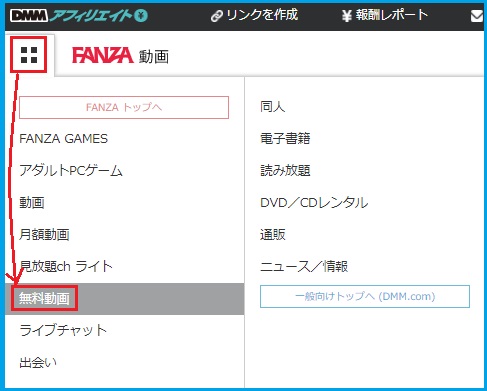Open DVD／CDレンタル entry
The width and height of the screenshot is (487, 391).
pyautogui.click(x=314, y=202)
